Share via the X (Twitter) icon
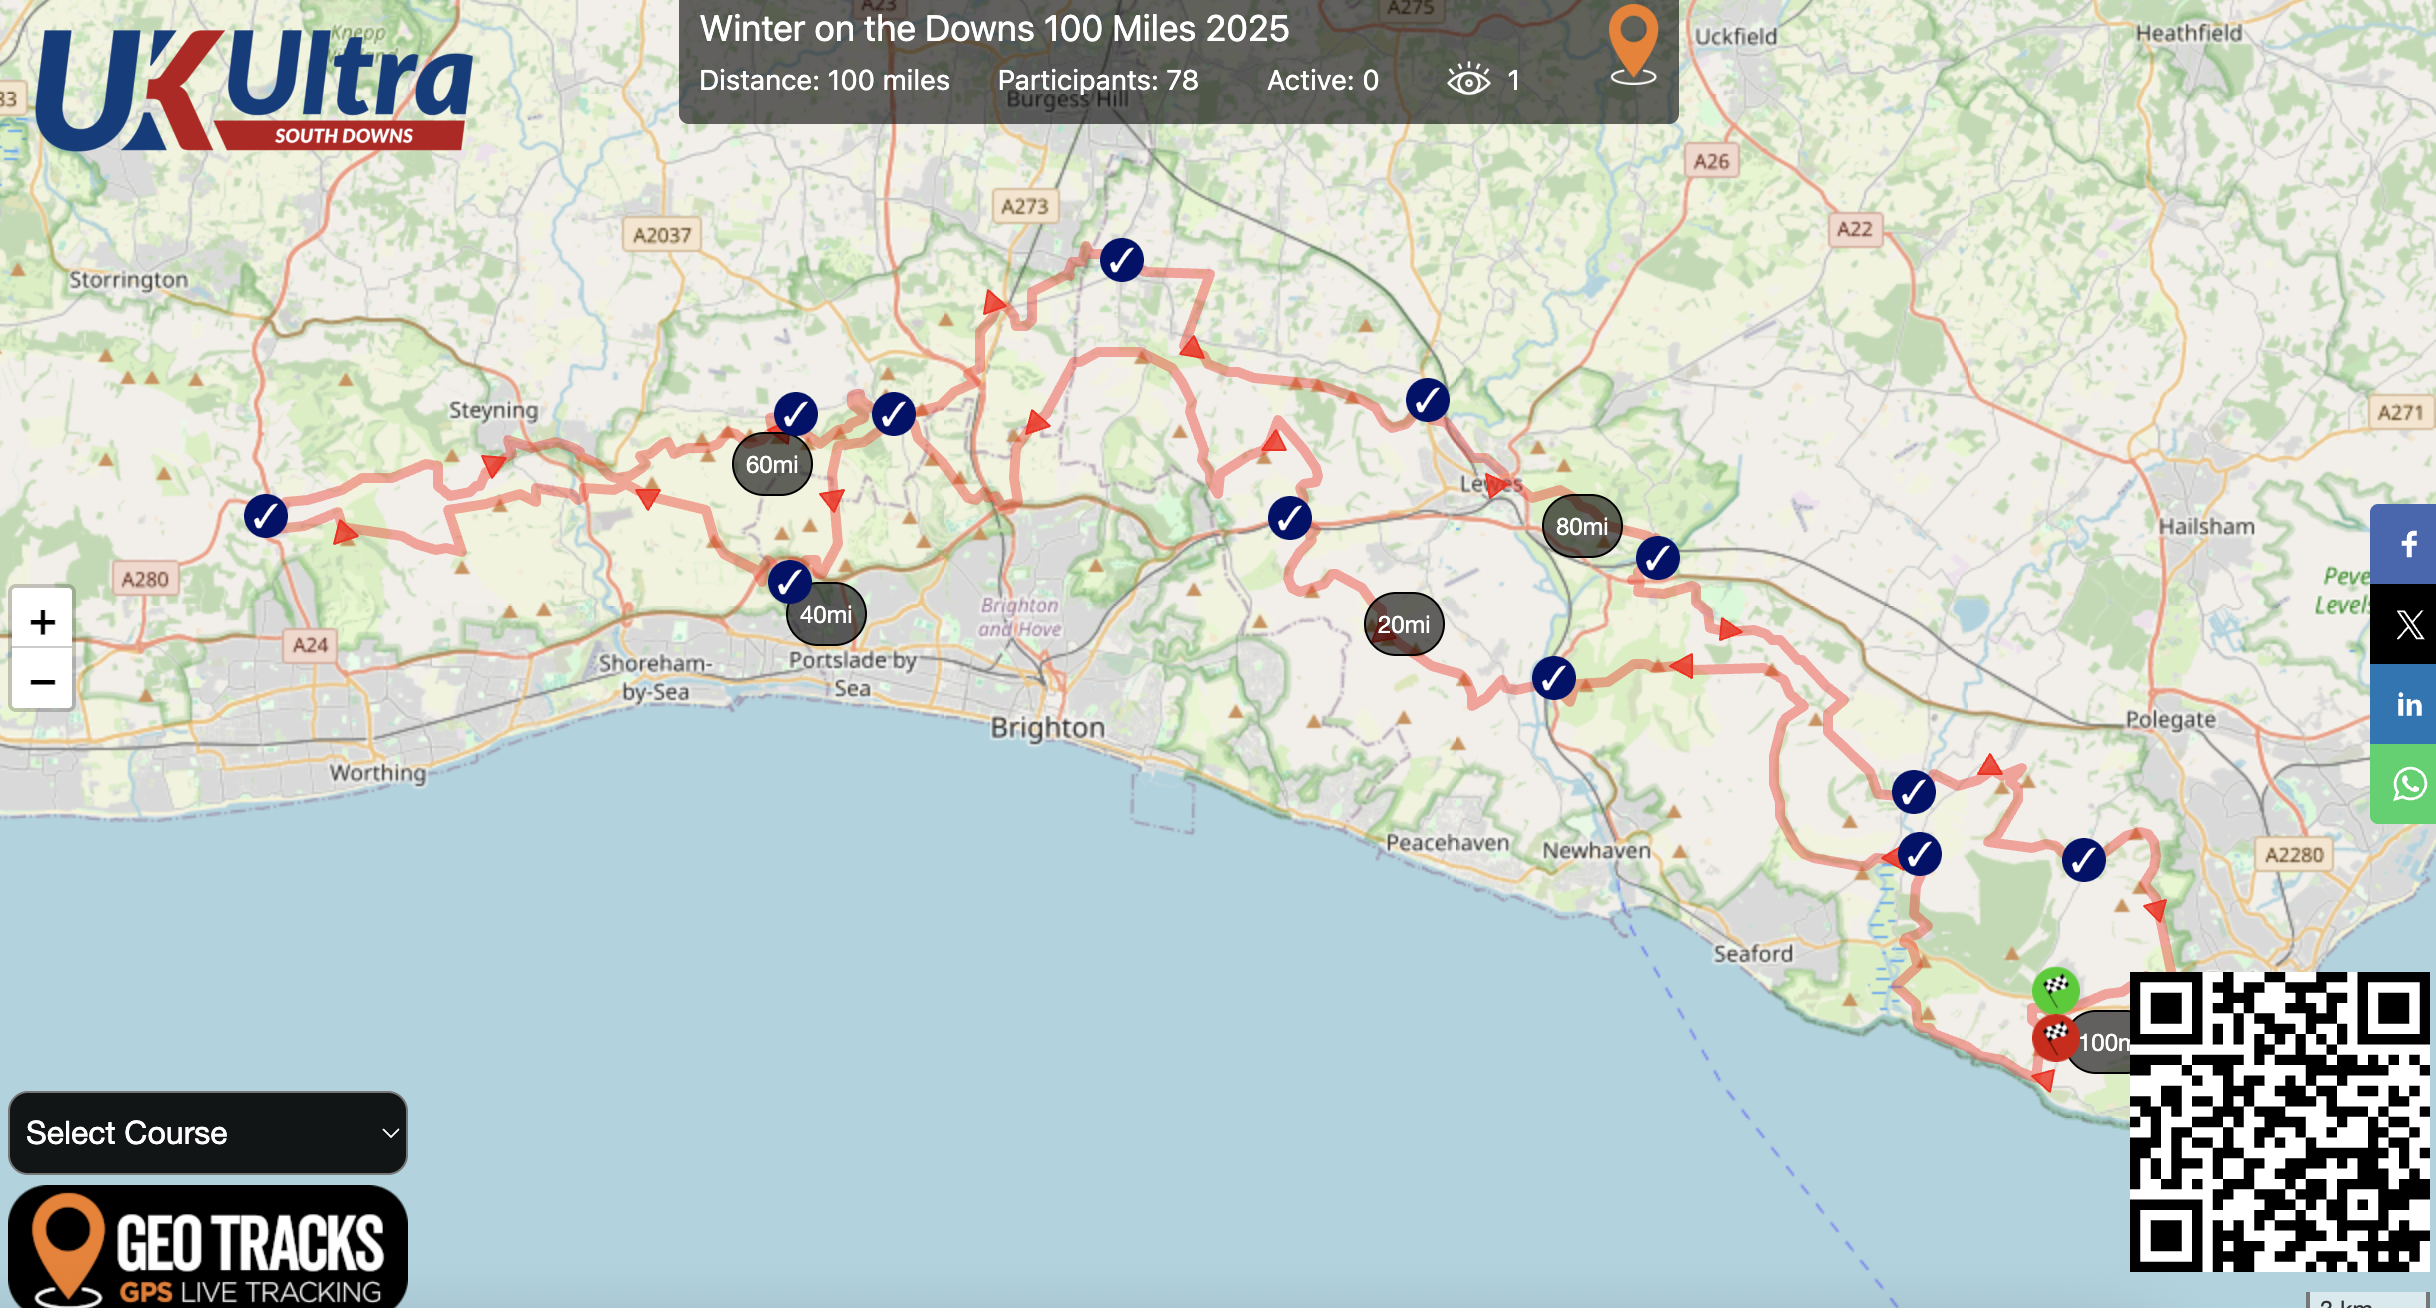Viewport: 2436px width, 1308px height. coord(2408,625)
